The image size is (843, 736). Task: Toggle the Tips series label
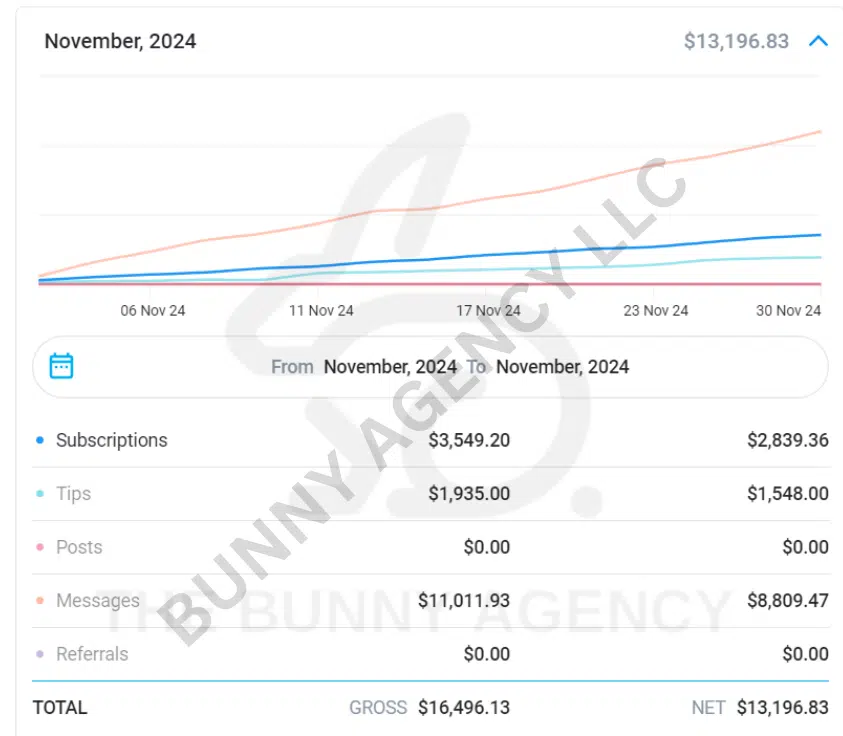[x=73, y=494]
